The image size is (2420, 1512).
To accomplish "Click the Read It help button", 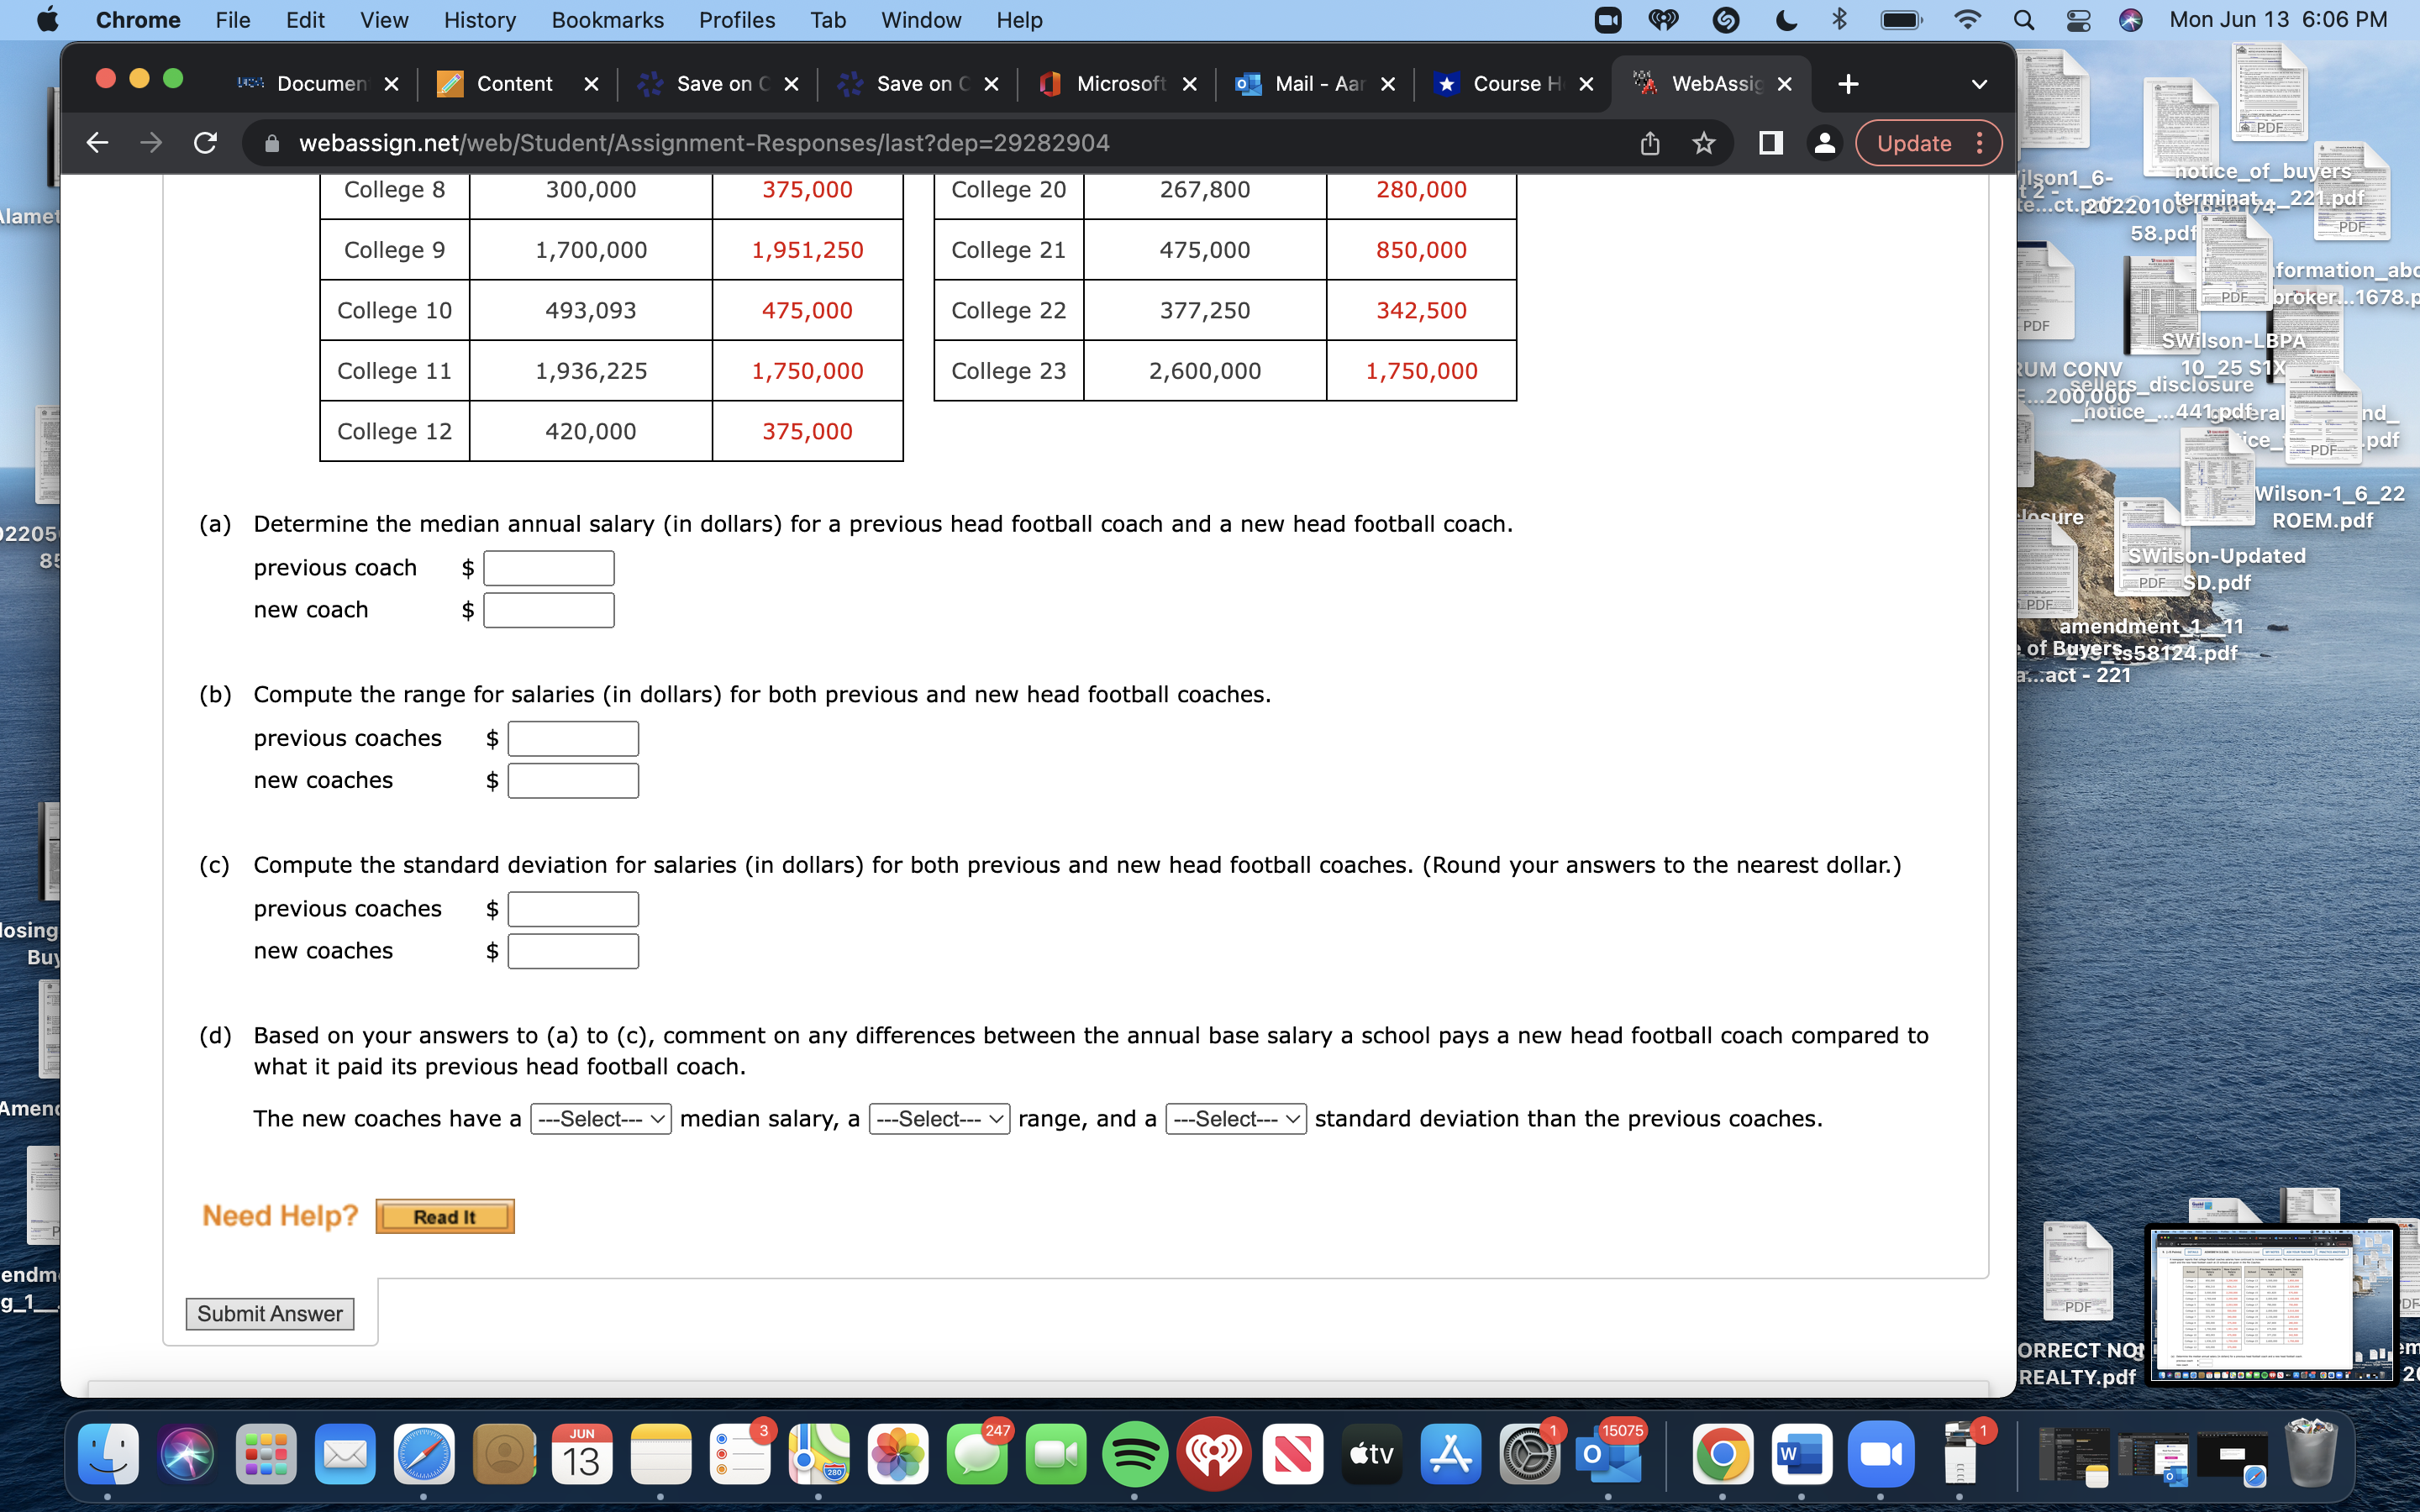I will point(444,1216).
